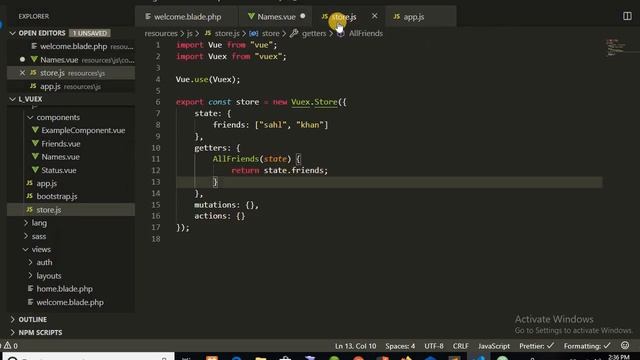640x360 pixels.
Task: Change JavaScript language mode
Action: [494, 346]
